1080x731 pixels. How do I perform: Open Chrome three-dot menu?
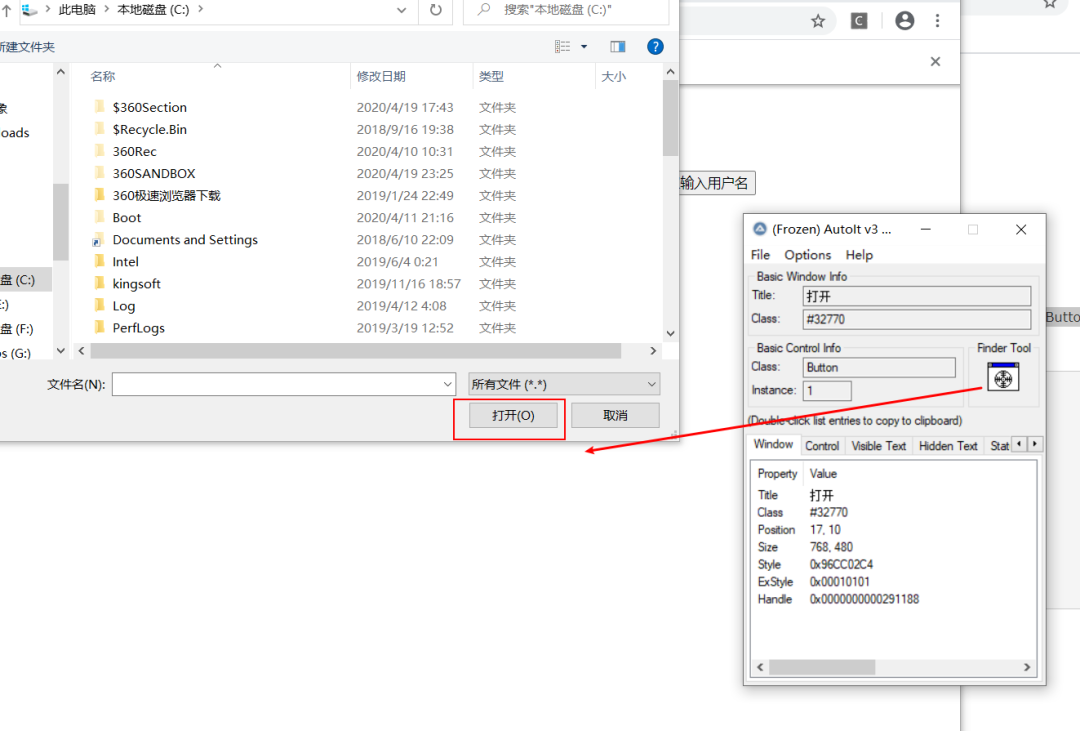point(937,21)
